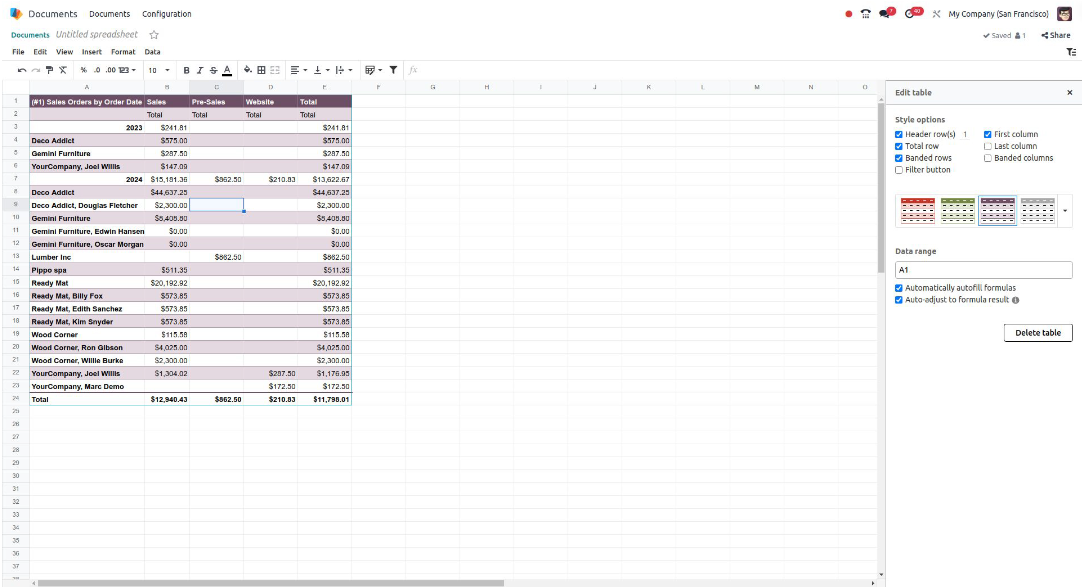Viewport: 1083px width, 587px height.
Task: Click the Share button
Action: pyautogui.click(x=1055, y=35)
